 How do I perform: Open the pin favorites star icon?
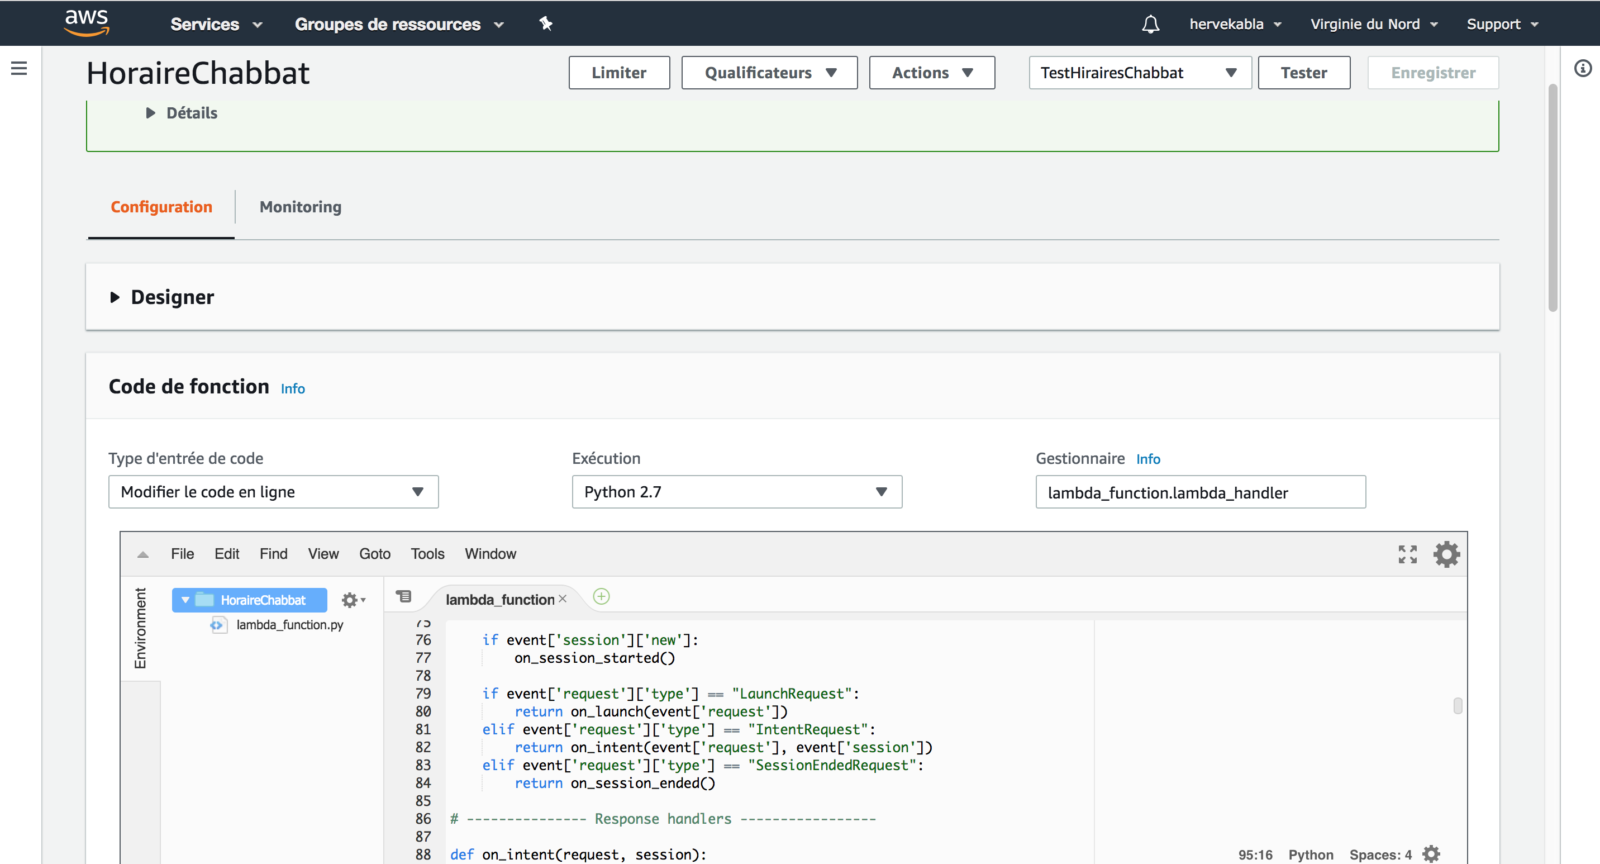pyautogui.click(x=546, y=23)
